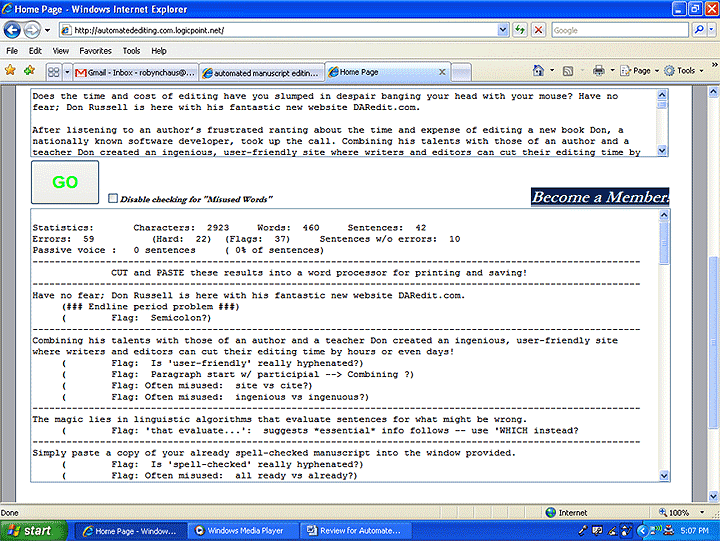This screenshot has width=720, height=541.
Task: Click the RSS Feeds icon
Action: tap(568, 71)
